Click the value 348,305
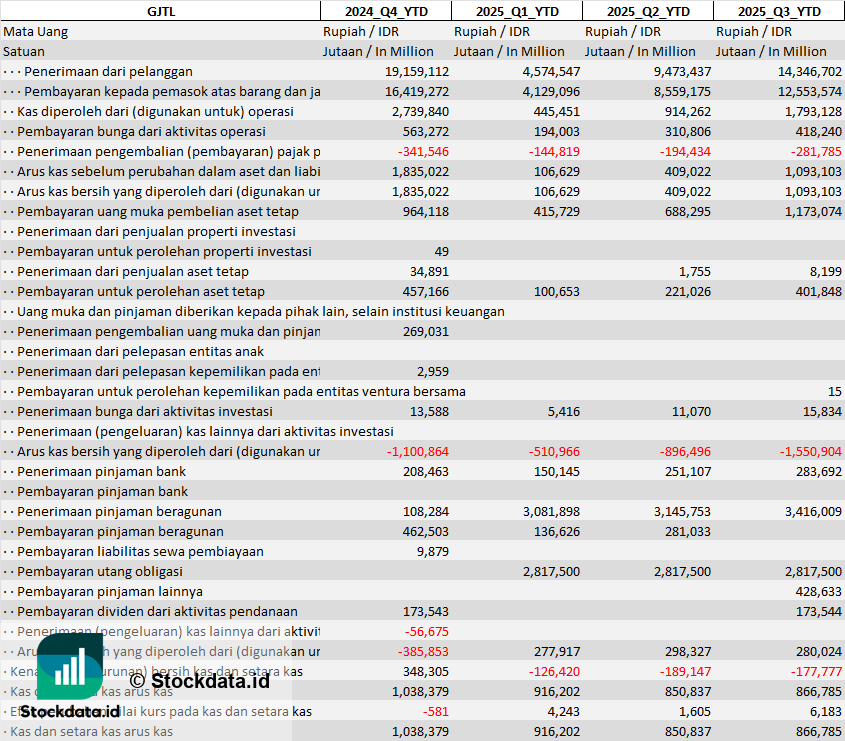 (426, 671)
